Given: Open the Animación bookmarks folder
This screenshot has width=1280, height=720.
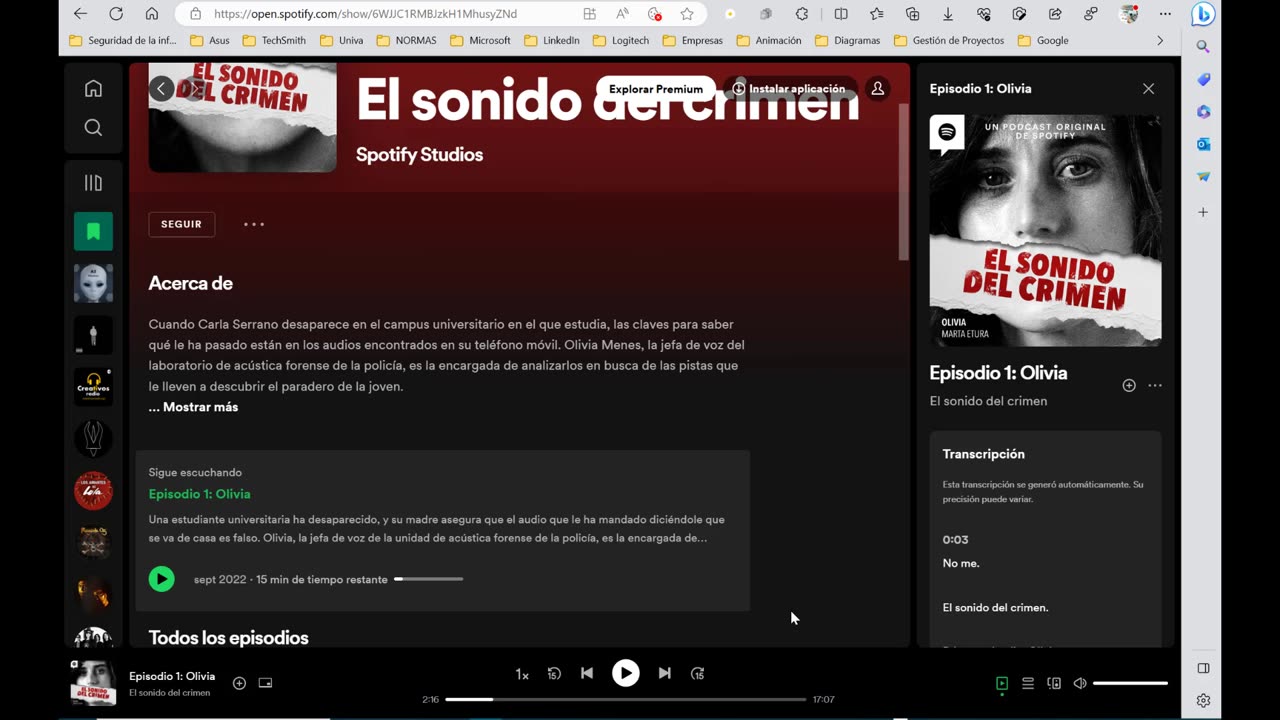Looking at the screenshot, I should tap(769, 41).
